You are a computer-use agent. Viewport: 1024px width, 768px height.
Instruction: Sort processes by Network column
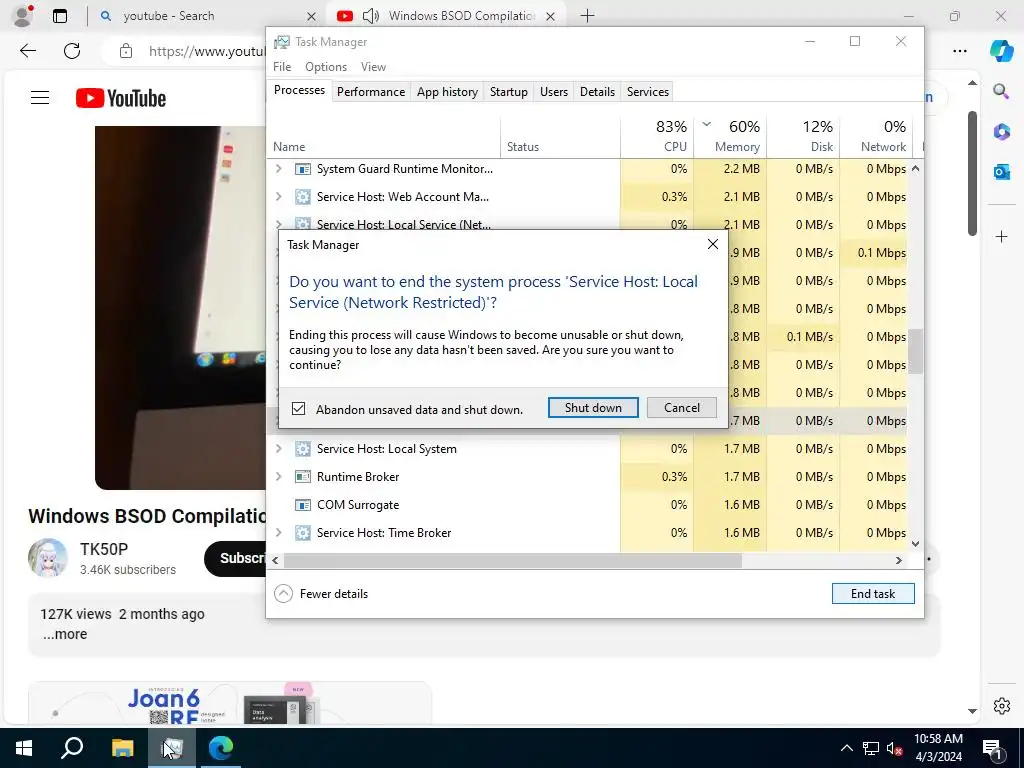[876, 136]
